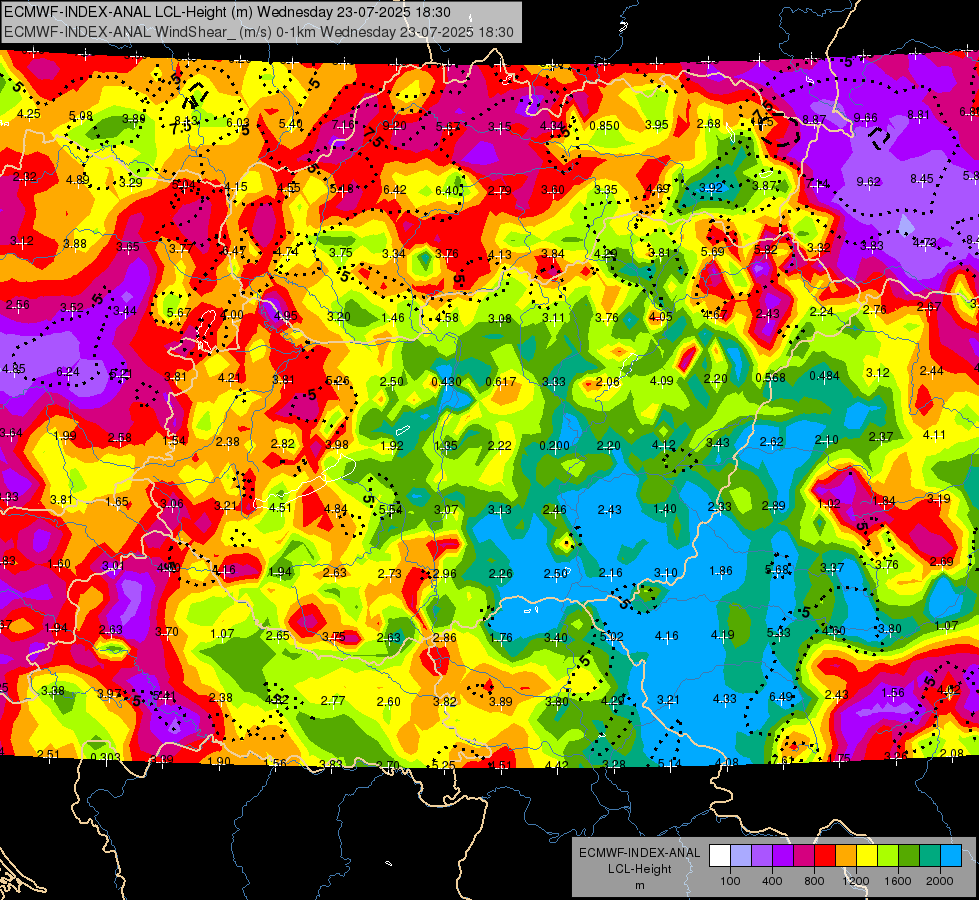Click the 6.49 wind shear value

click(x=781, y=696)
